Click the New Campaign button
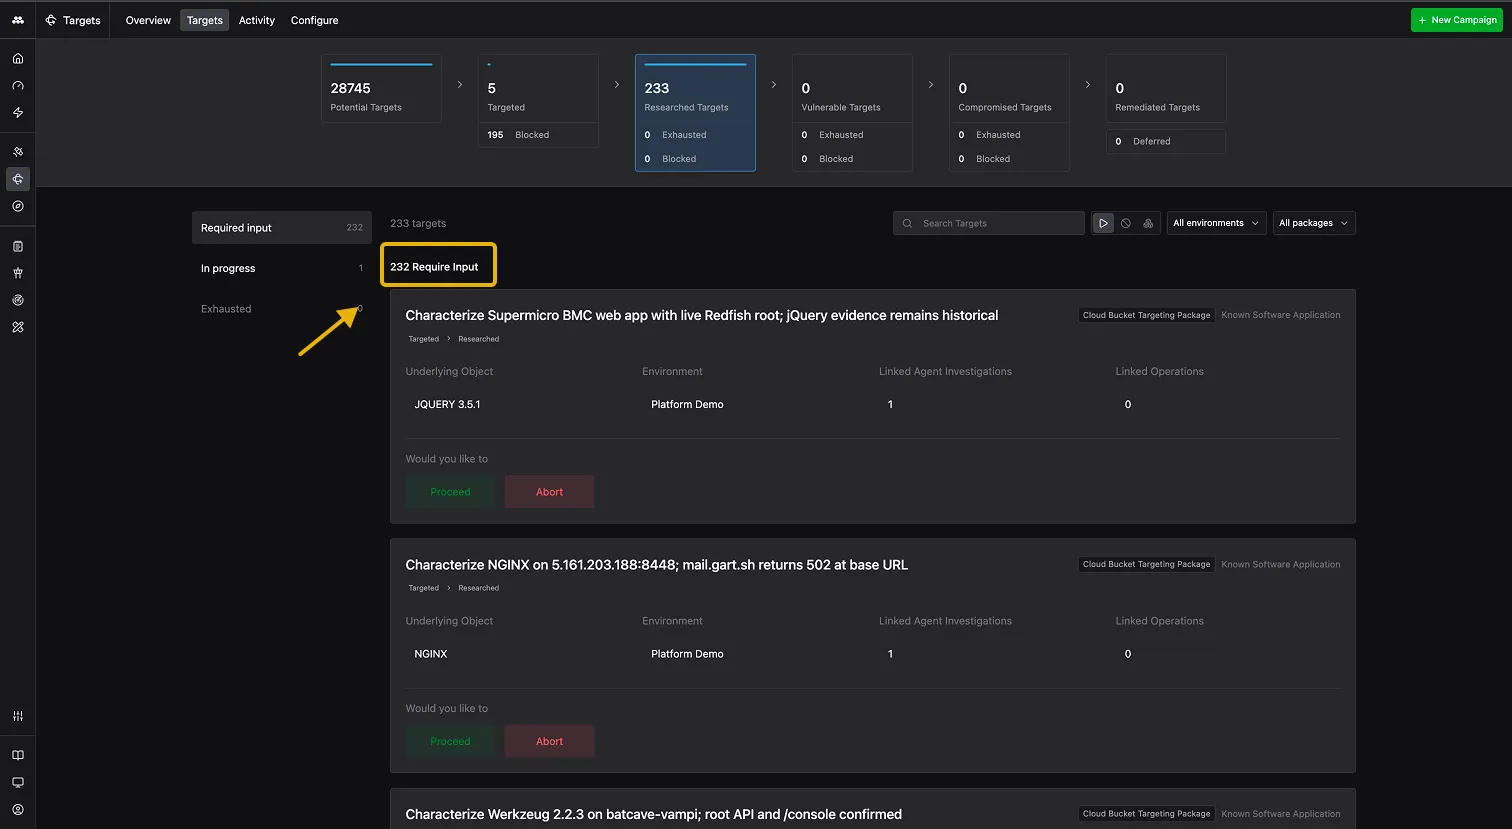The width and height of the screenshot is (1512, 829). 1457,20
